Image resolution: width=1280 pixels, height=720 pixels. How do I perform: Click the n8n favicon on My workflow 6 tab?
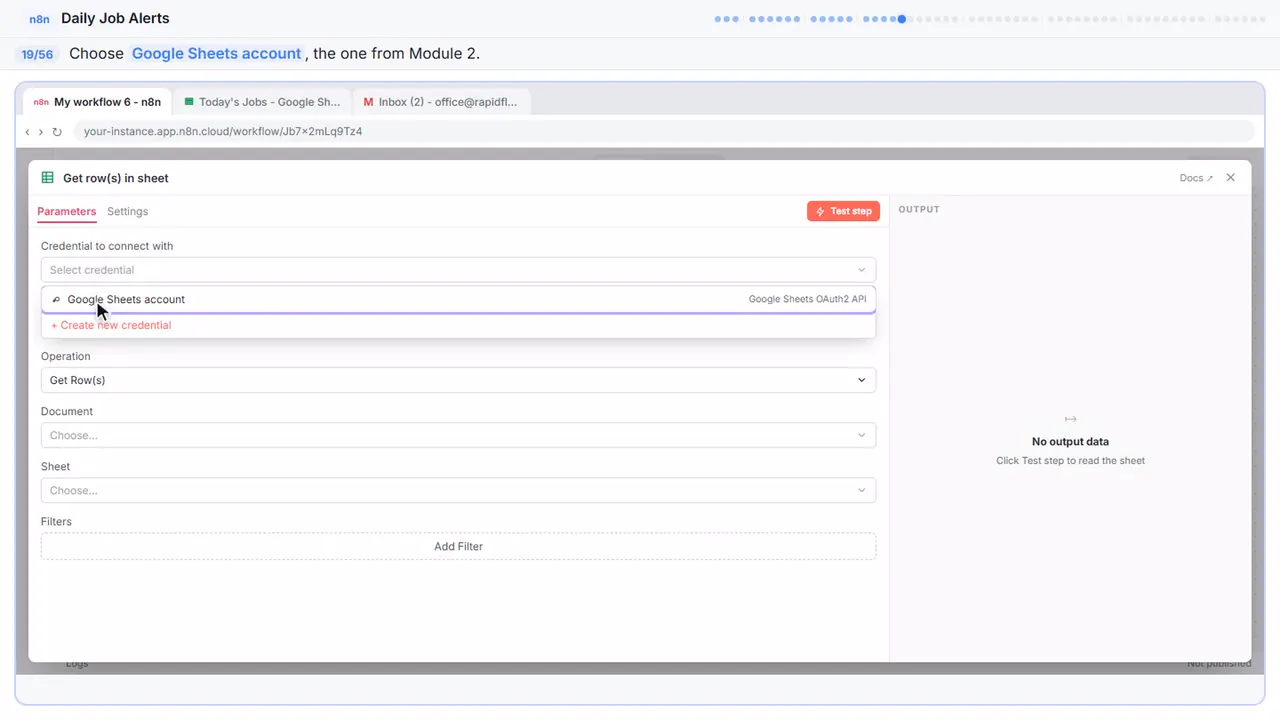tap(41, 102)
